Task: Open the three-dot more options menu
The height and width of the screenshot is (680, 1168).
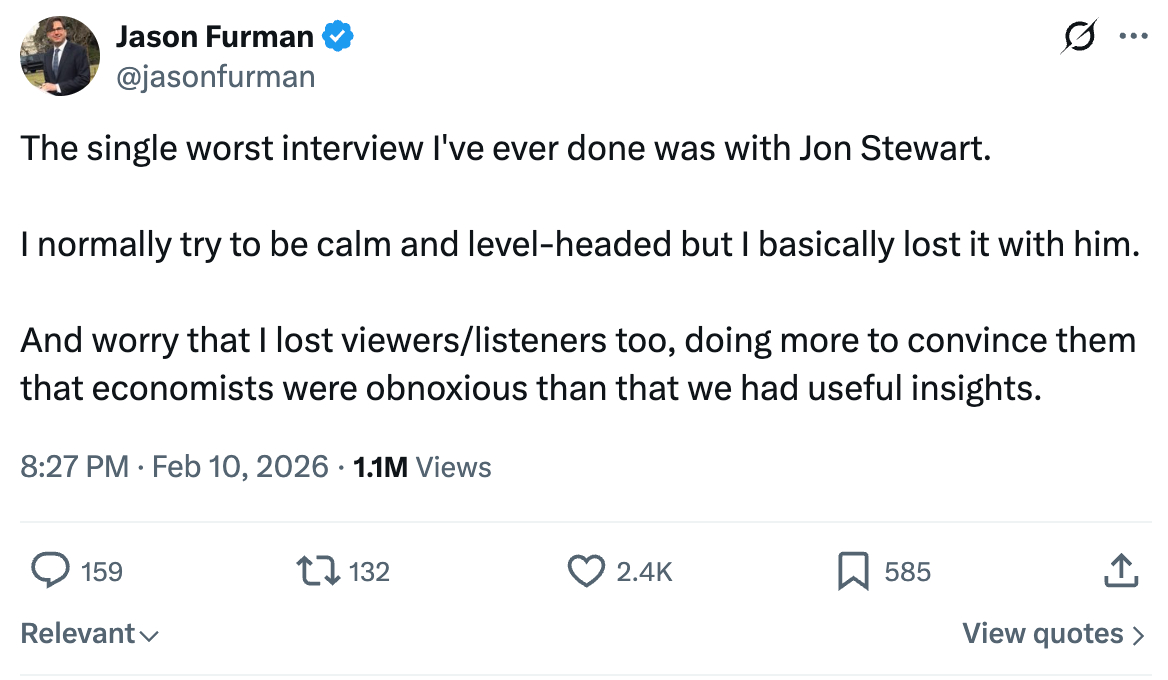Action: click(x=1132, y=36)
